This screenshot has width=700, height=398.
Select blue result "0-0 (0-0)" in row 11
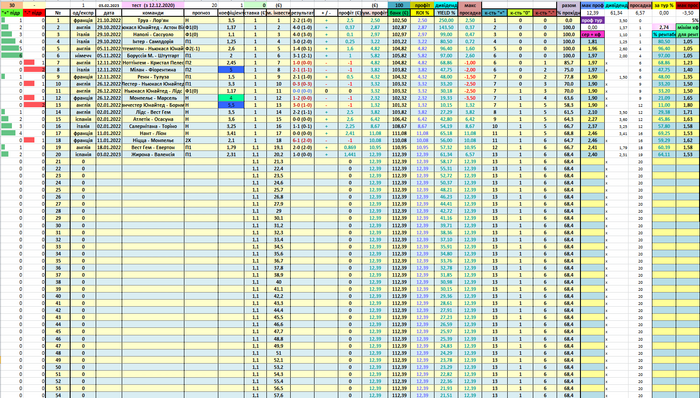pyautogui.click(x=302, y=91)
